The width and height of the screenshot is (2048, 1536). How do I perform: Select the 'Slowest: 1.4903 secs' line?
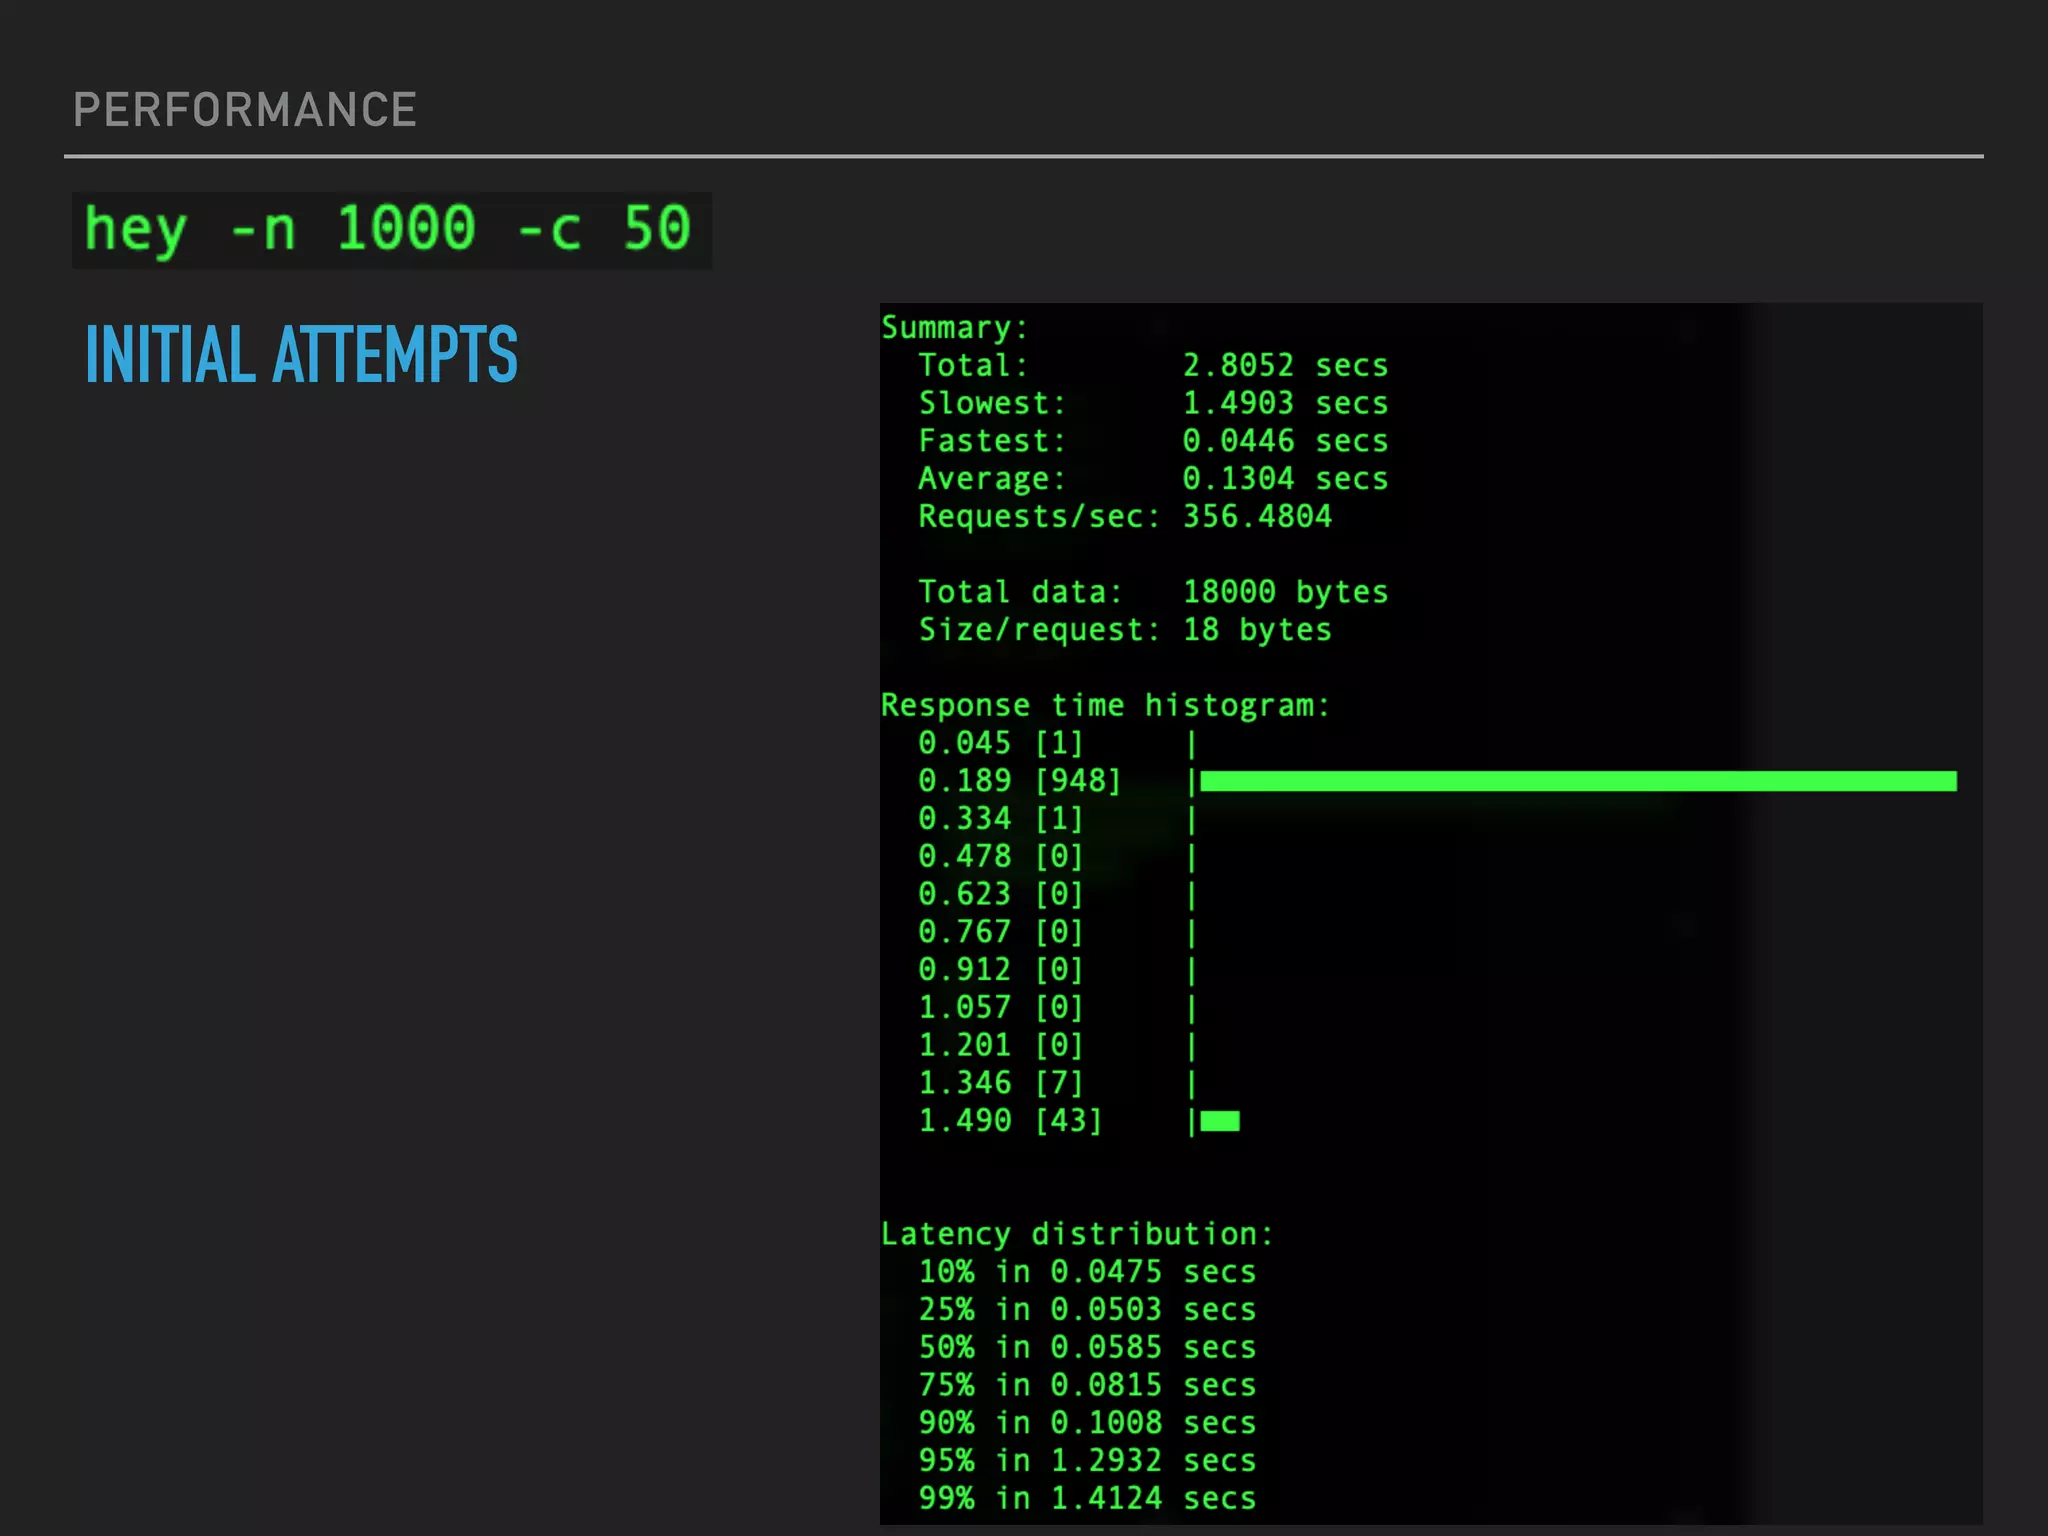(1153, 403)
